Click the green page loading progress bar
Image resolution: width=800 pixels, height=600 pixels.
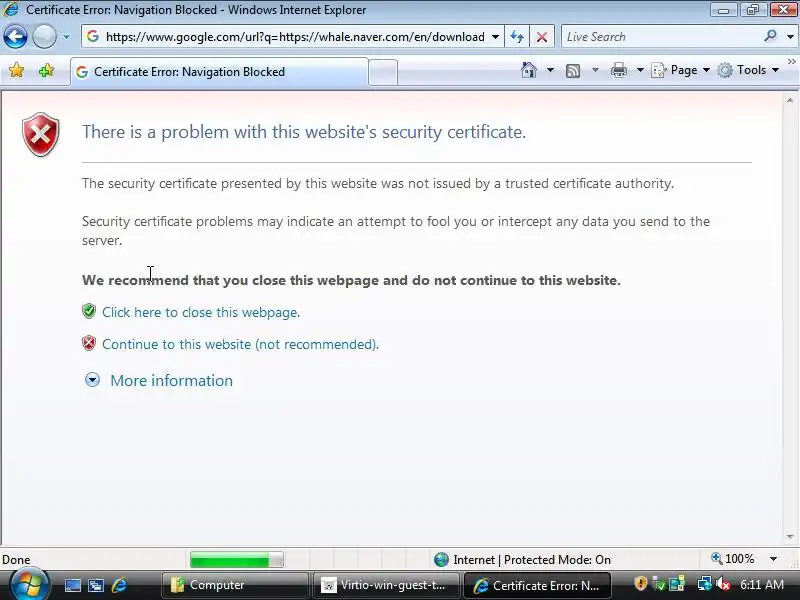point(236,560)
